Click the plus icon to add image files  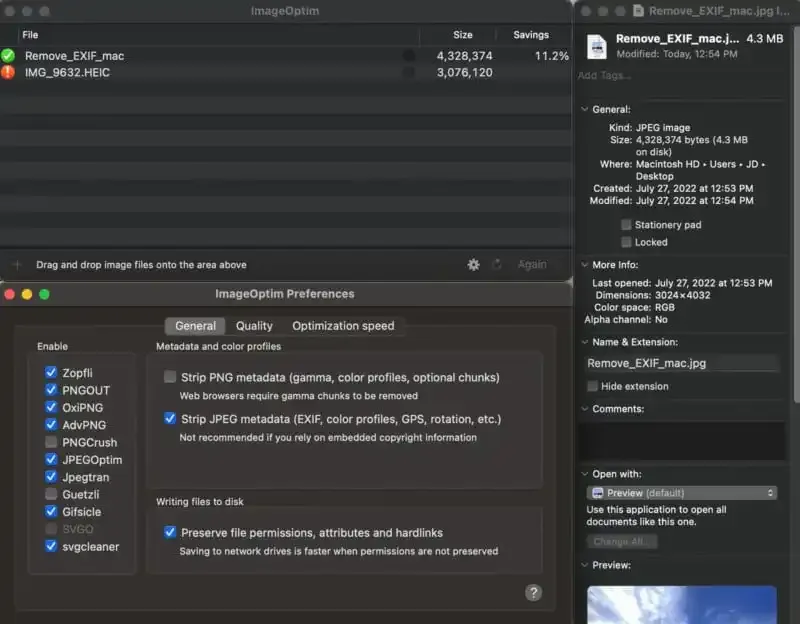16,264
